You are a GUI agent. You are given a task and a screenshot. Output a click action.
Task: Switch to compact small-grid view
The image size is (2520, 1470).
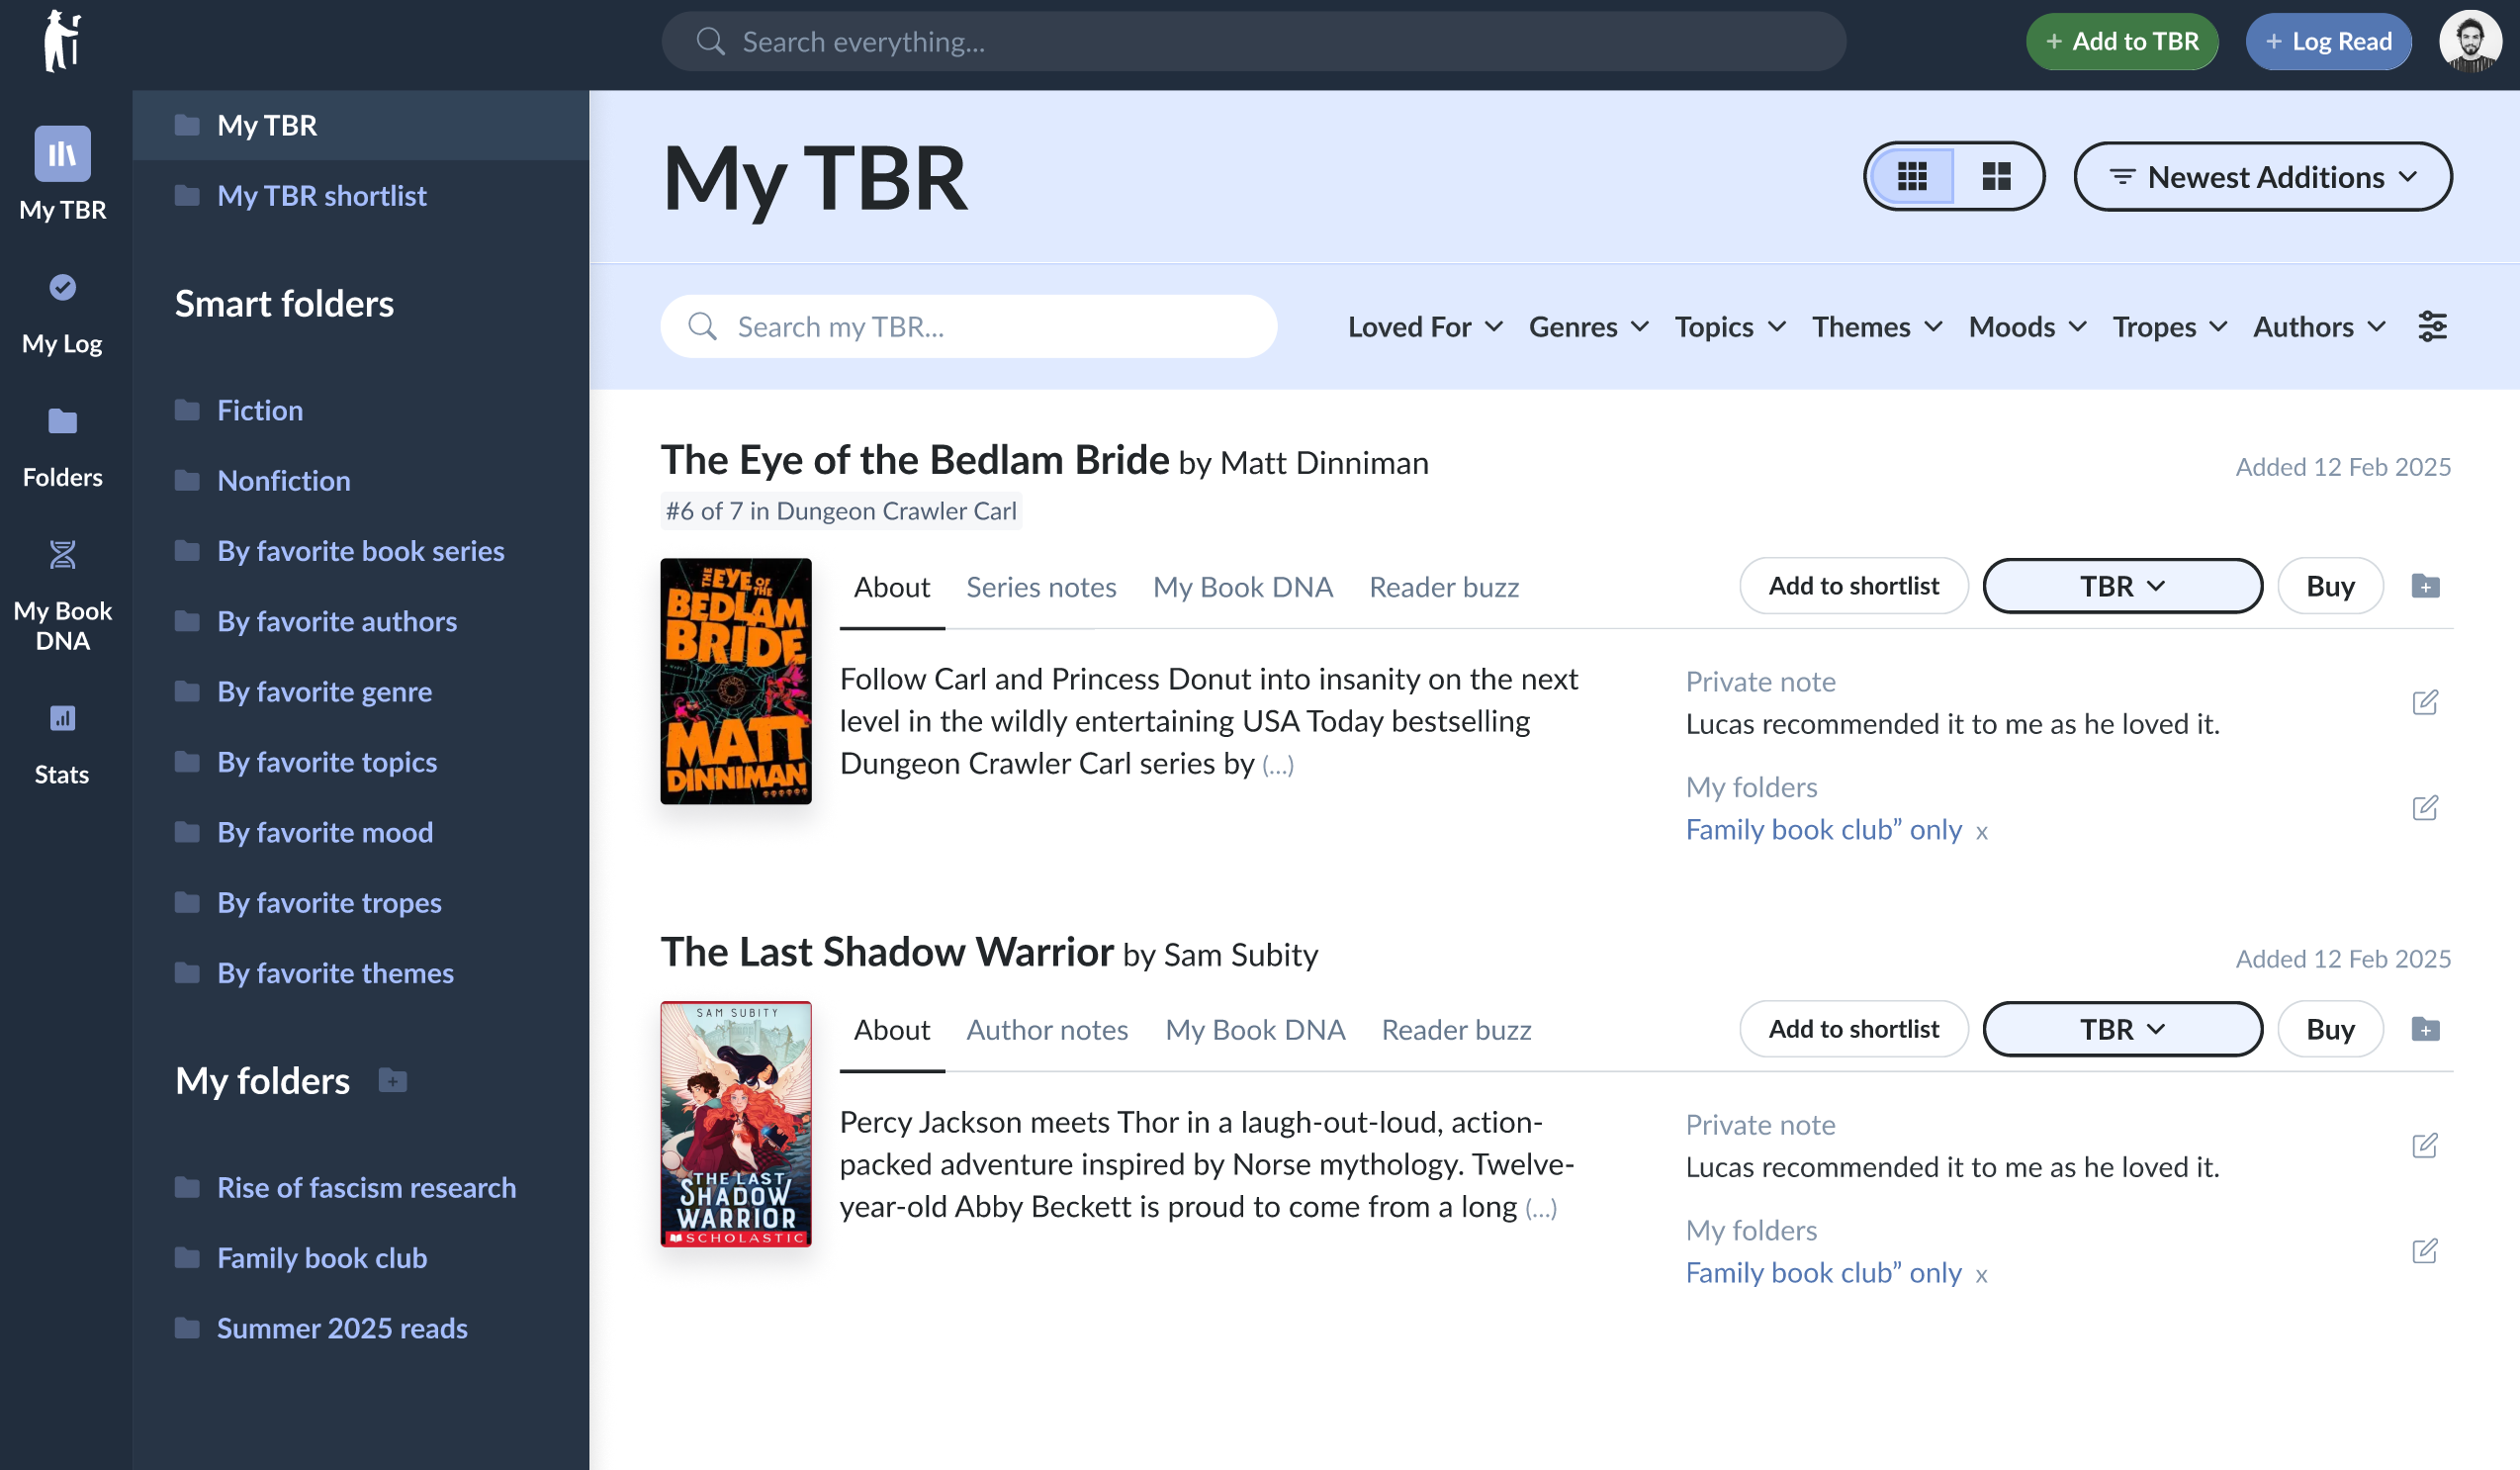point(1911,176)
